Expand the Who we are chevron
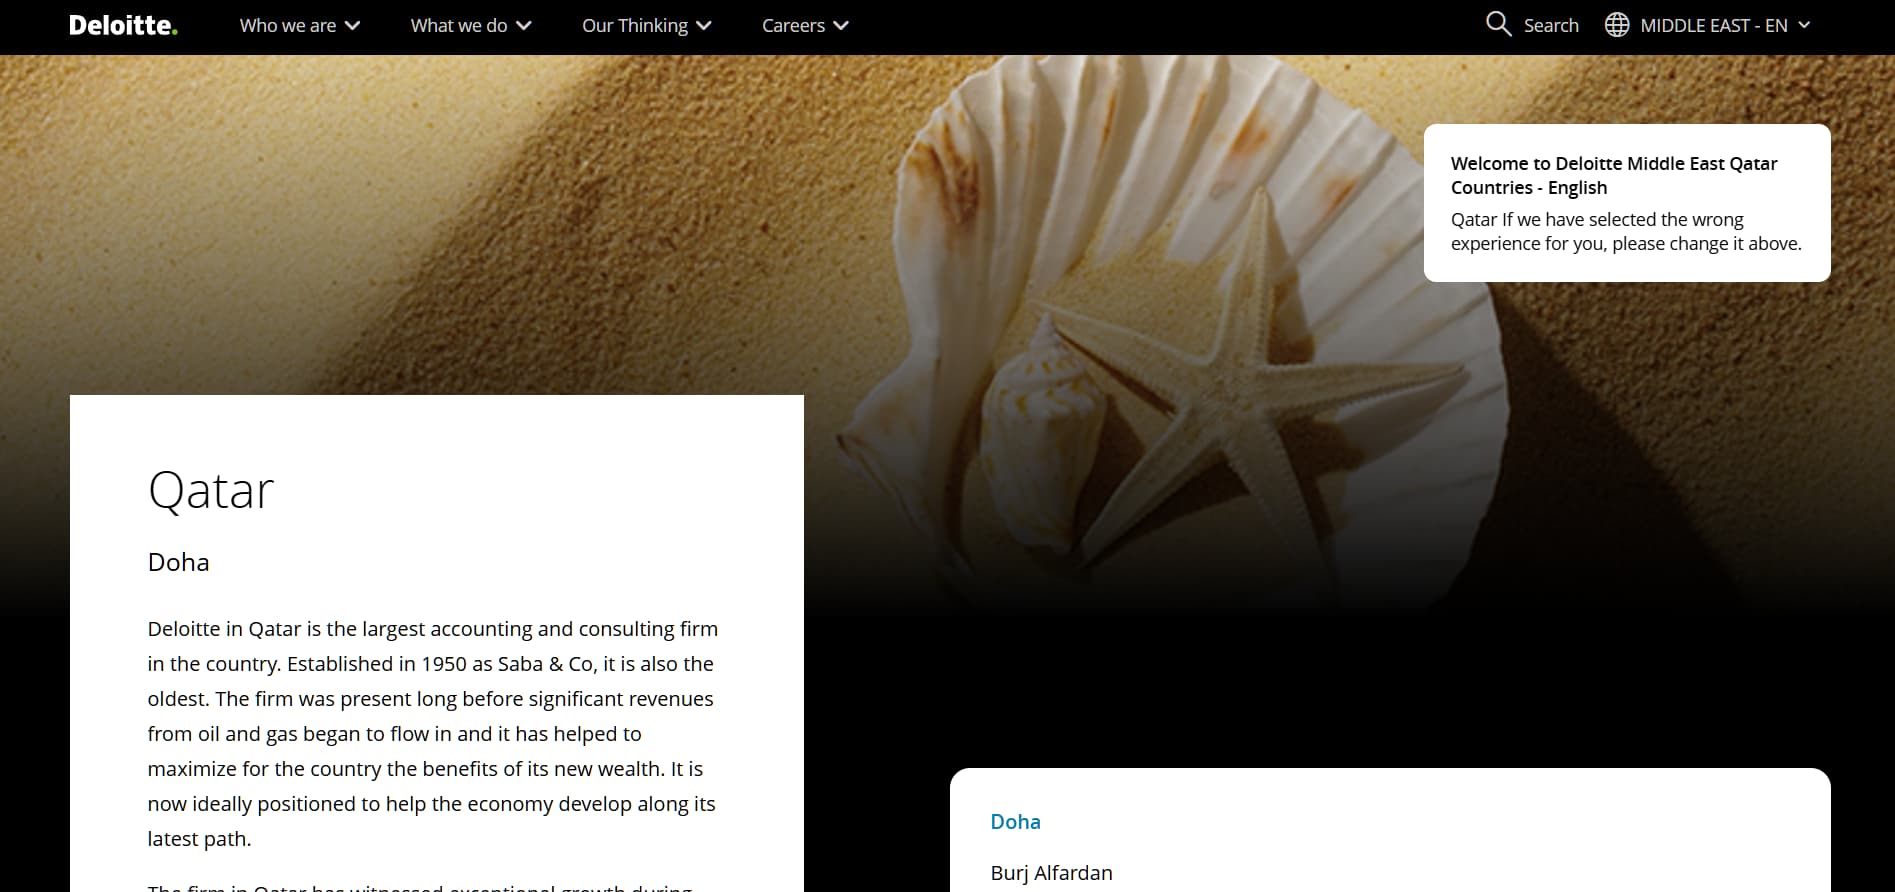The width and height of the screenshot is (1895, 892). point(352,26)
